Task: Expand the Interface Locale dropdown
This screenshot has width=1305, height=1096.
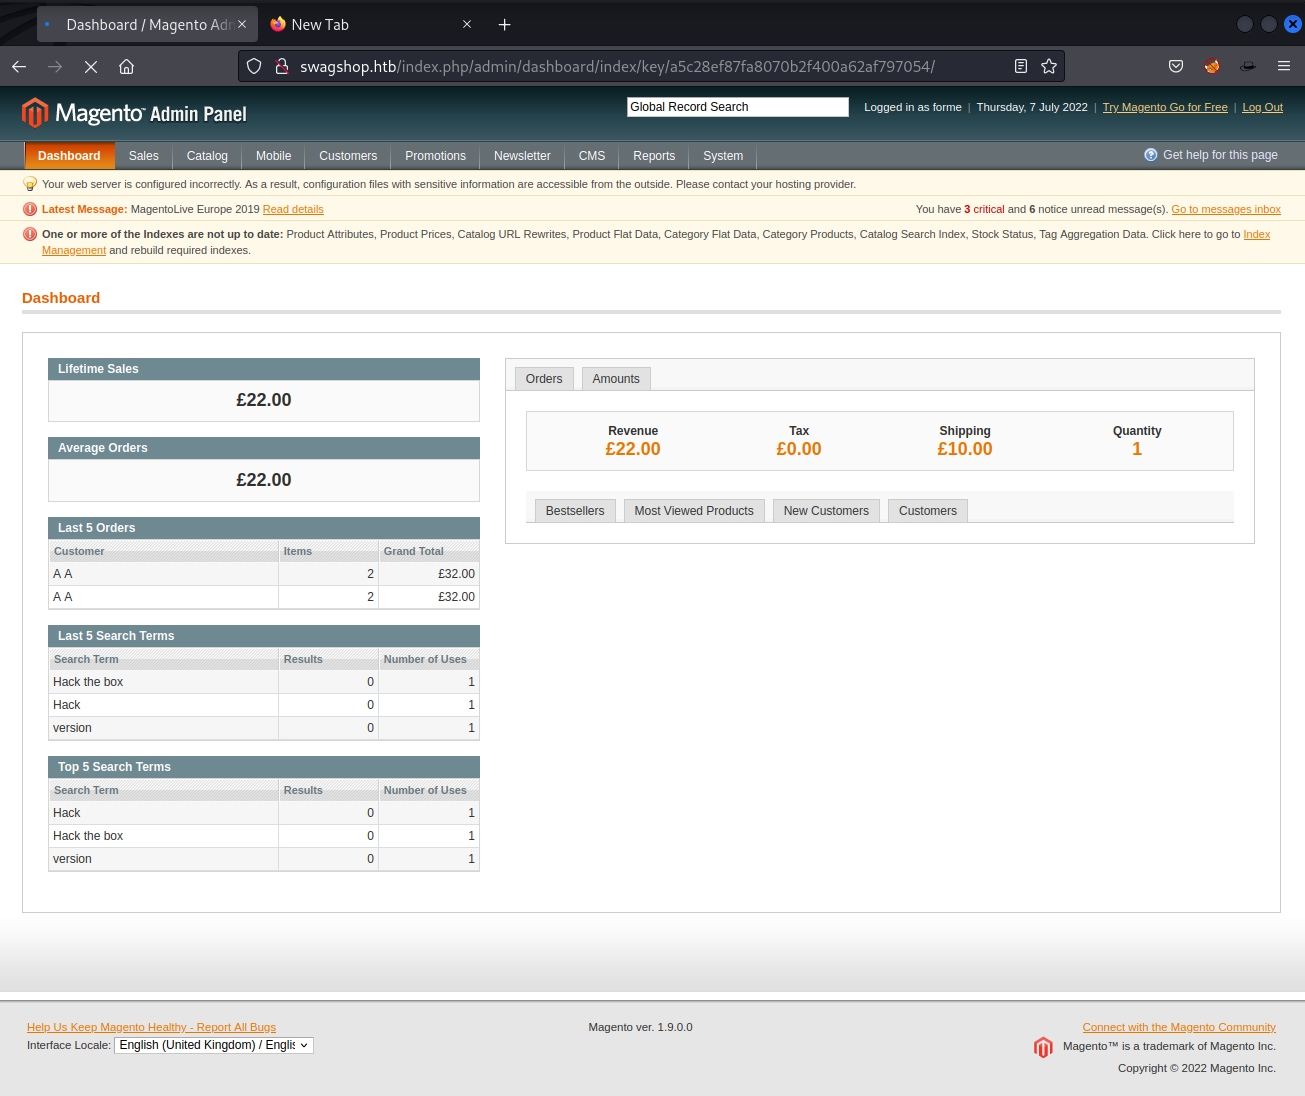Action: click(x=214, y=1045)
